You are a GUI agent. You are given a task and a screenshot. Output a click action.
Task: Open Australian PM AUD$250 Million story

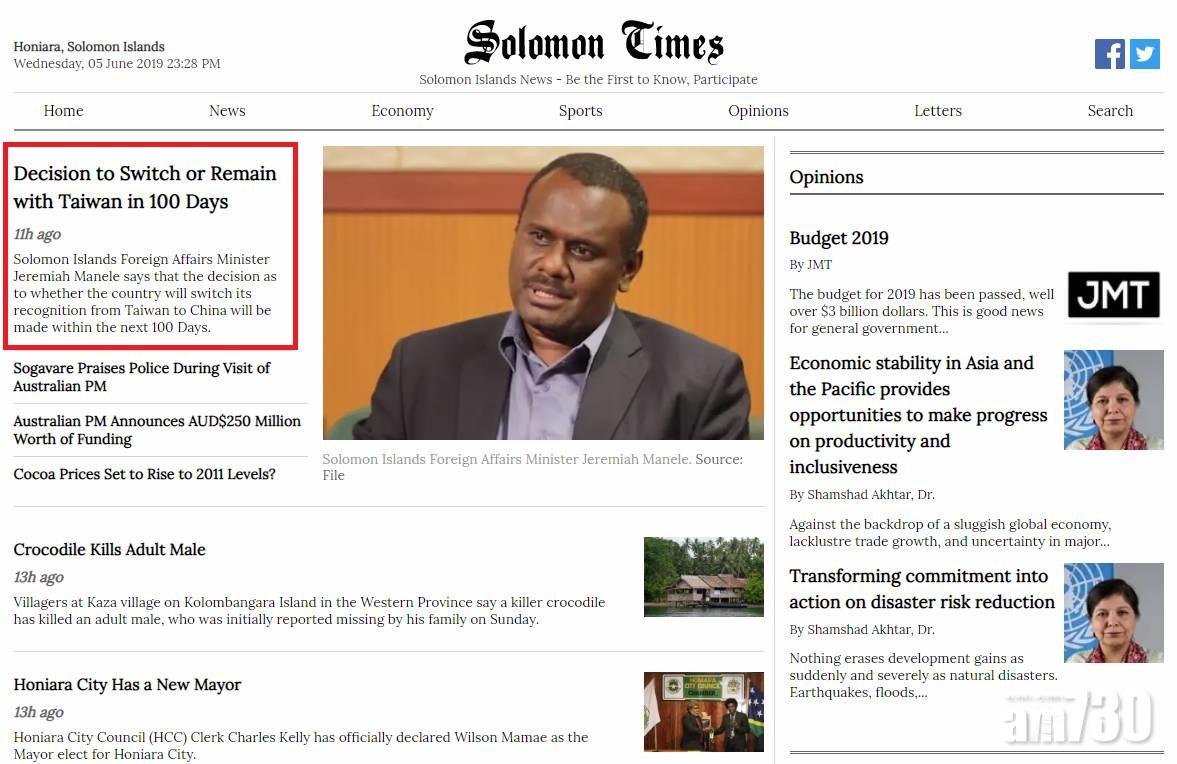[157, 430]
